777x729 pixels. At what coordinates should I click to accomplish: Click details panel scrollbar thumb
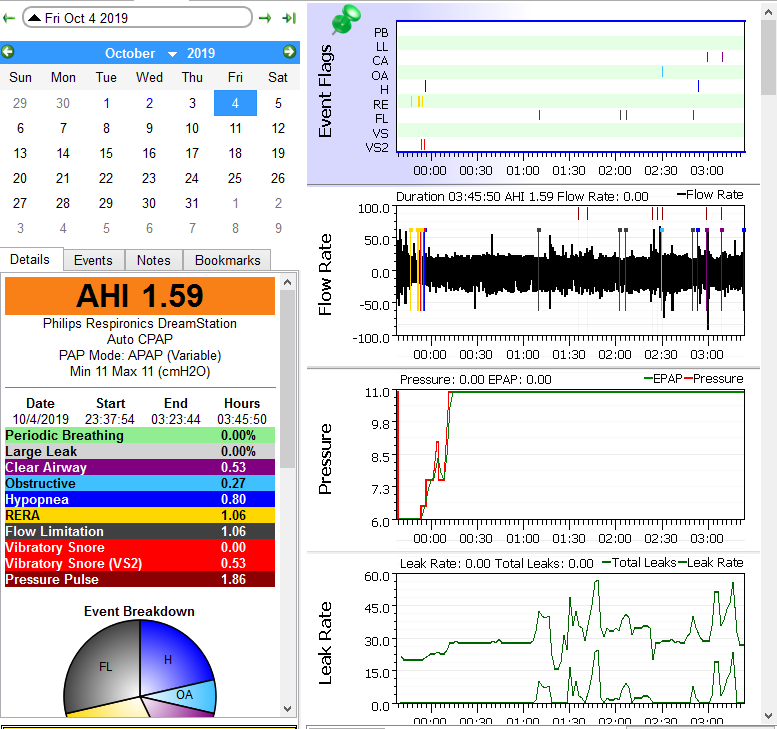point(287,379)
